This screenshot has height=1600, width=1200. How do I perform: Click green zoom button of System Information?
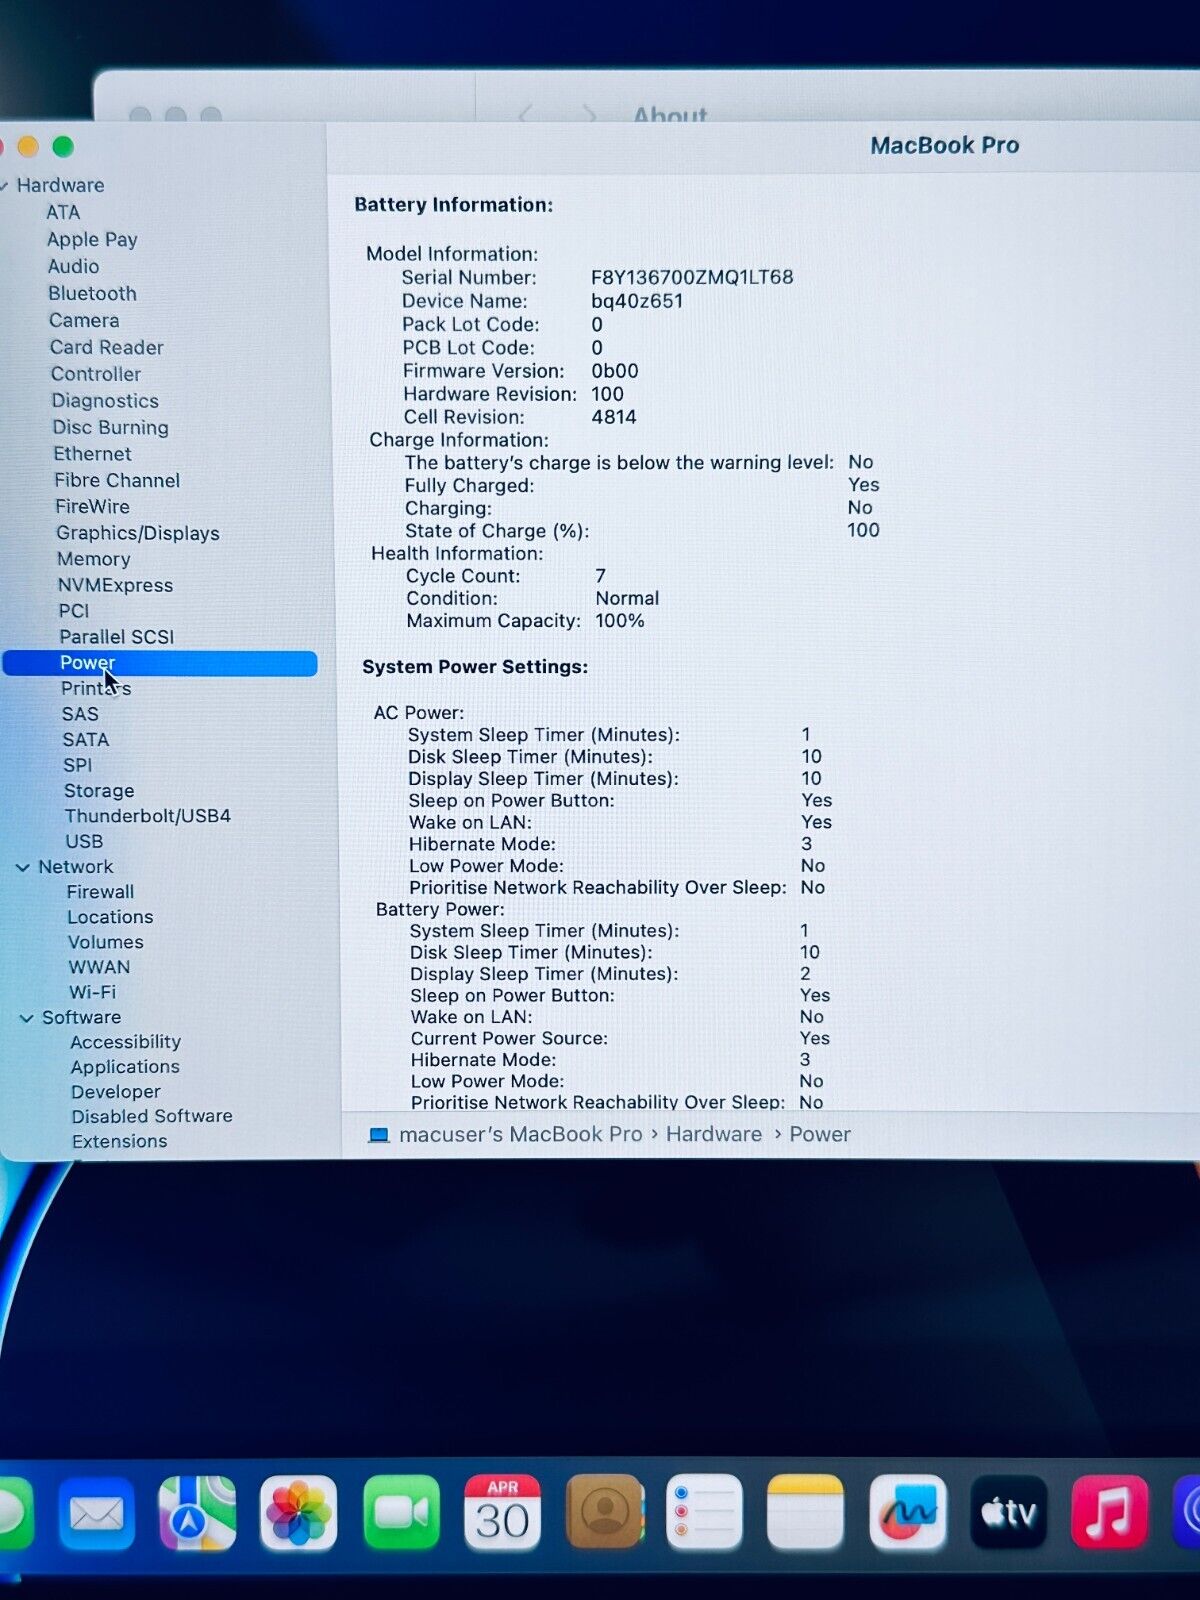pyautogui.click(x=63, y=147)
